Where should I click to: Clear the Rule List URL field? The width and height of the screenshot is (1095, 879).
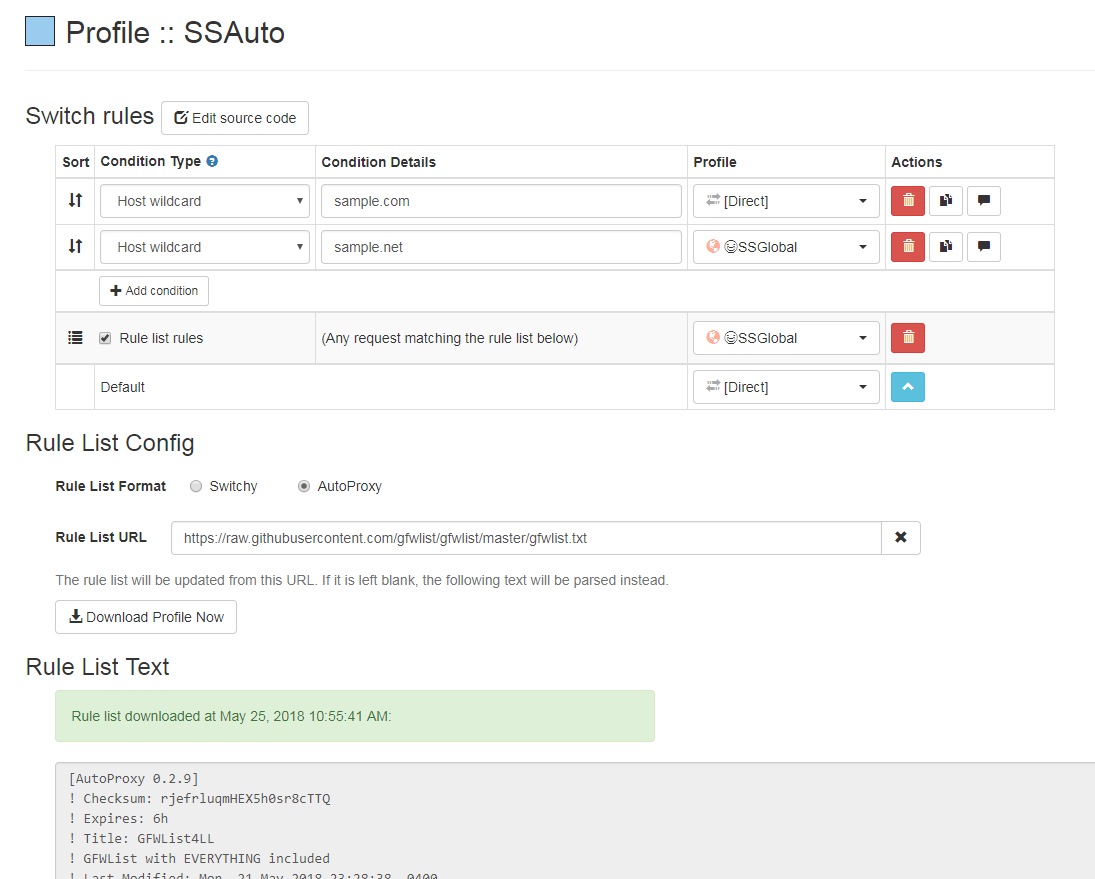(900, 537)
